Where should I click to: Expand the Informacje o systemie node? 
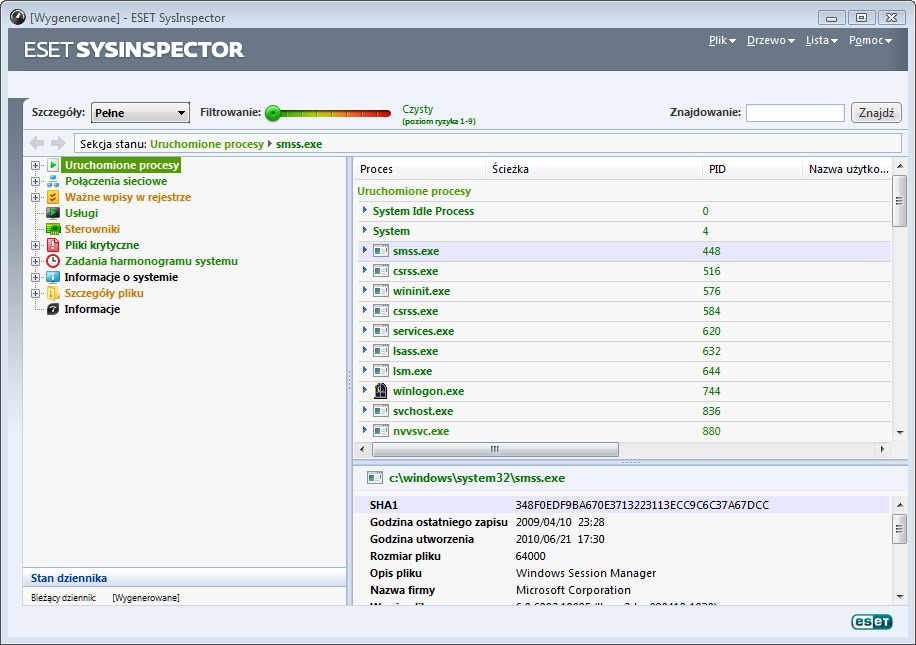click(x=36, y=277)
